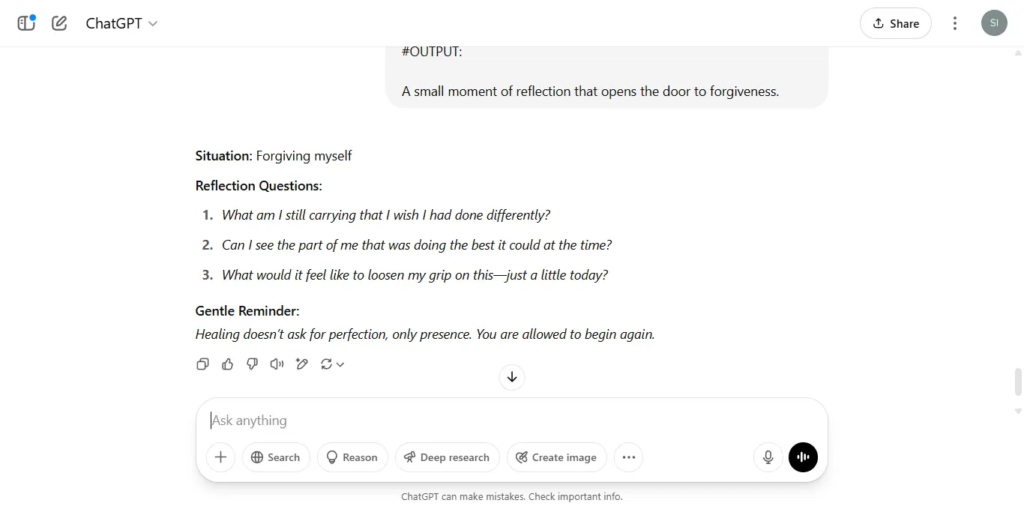Enable Deep research mode

coord(447,457)
